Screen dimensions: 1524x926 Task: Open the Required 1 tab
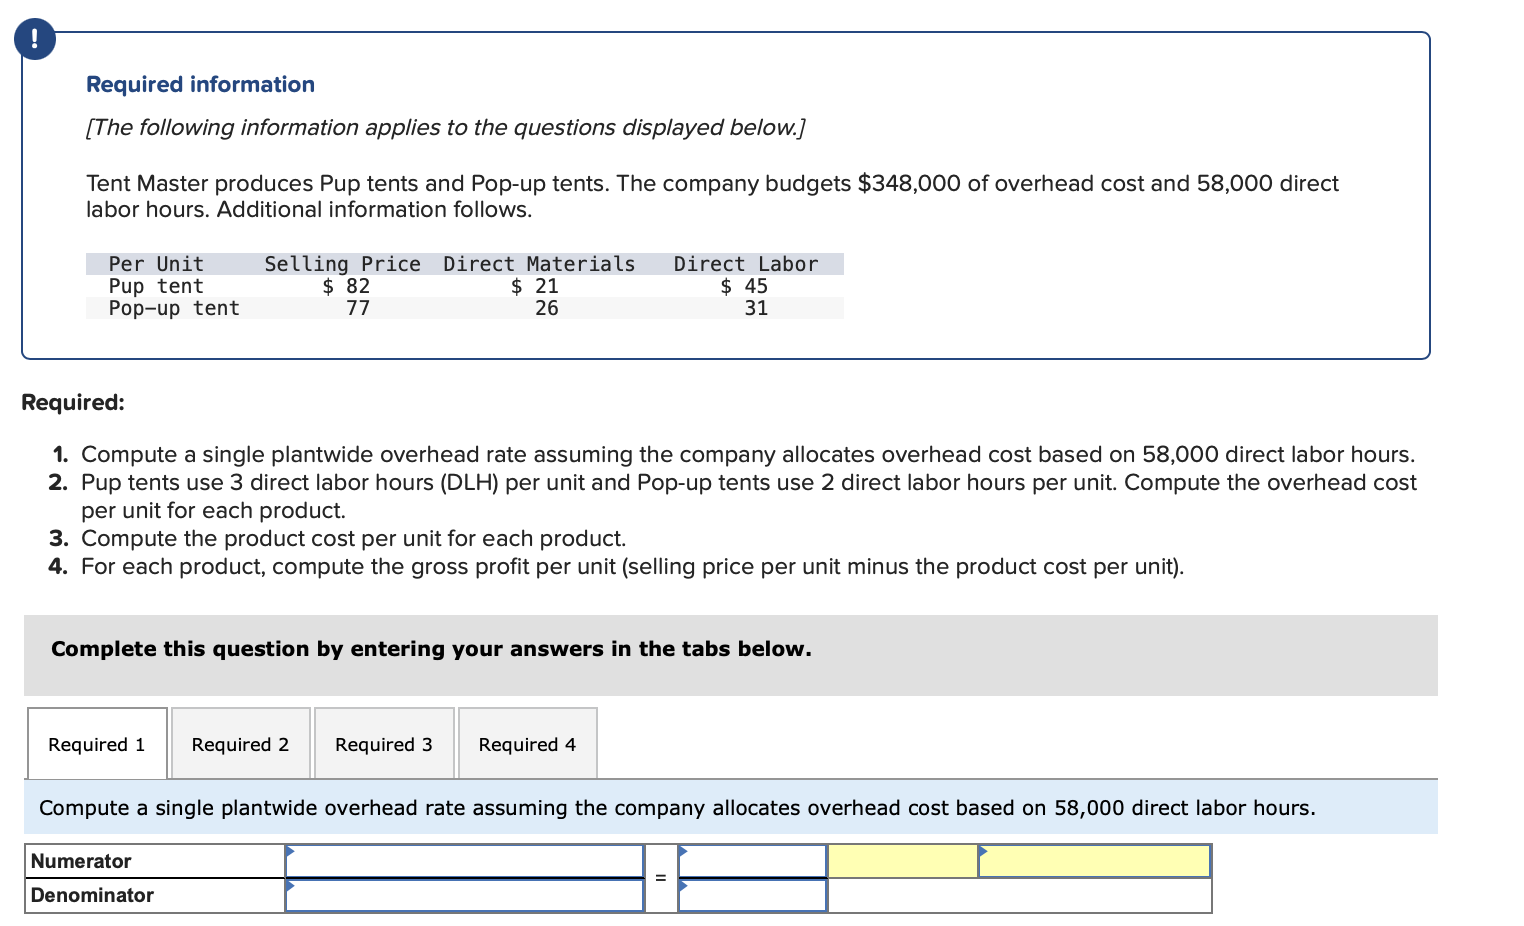click(97, 744)
